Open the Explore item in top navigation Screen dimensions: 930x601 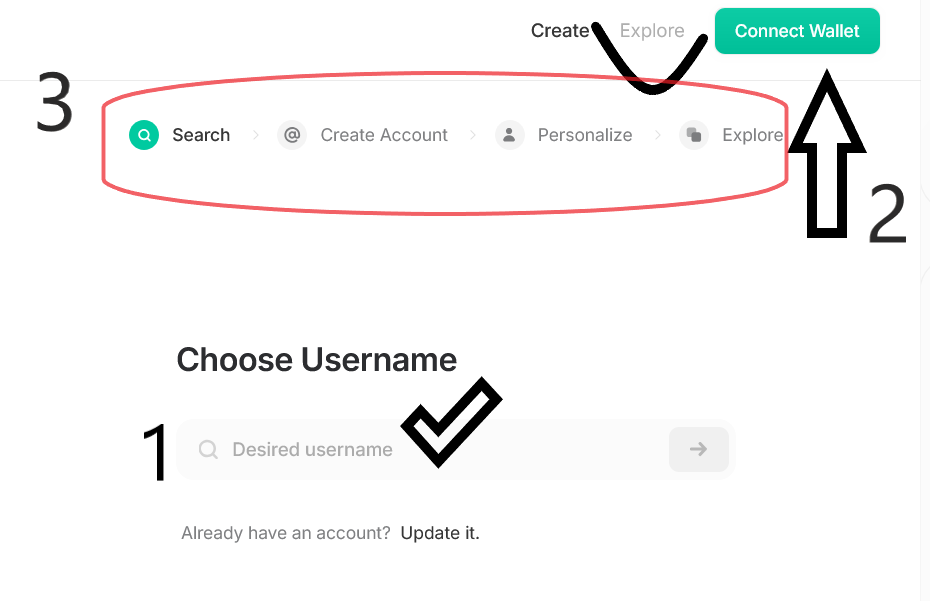pyautogui.click(x=652, y=31)
